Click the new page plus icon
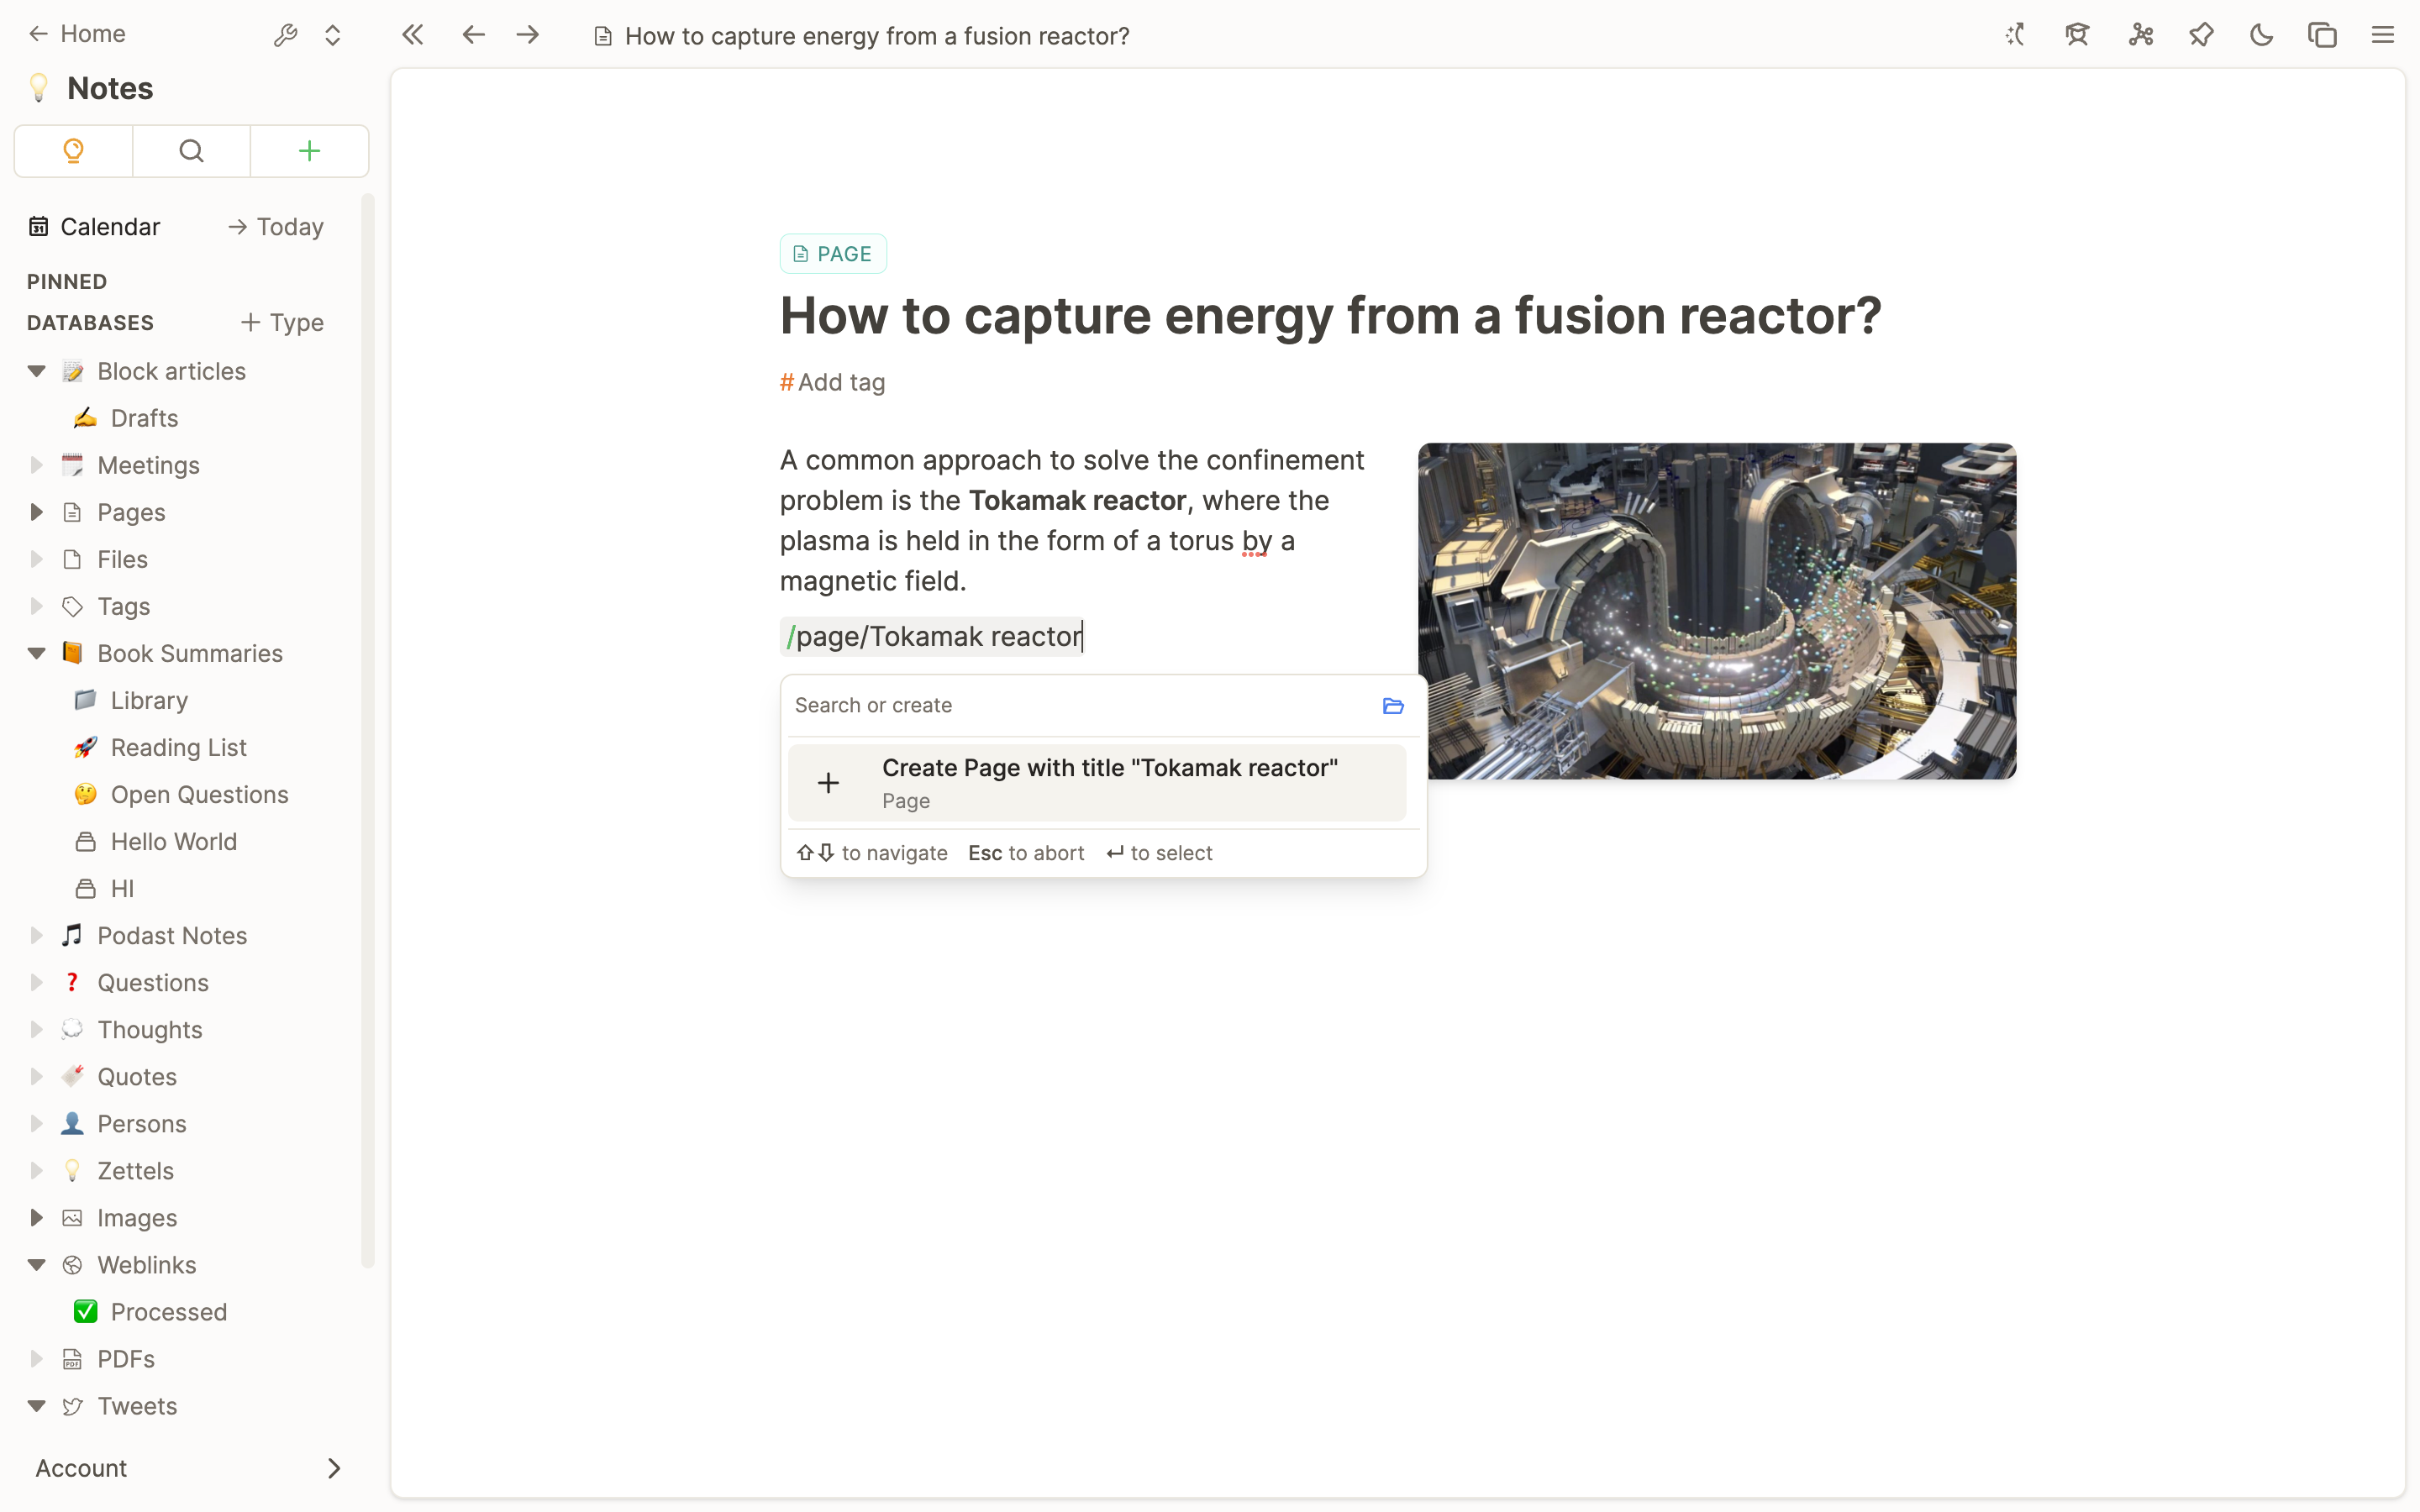This screenshot has width=2420, height=1512. tap(308, 150)
